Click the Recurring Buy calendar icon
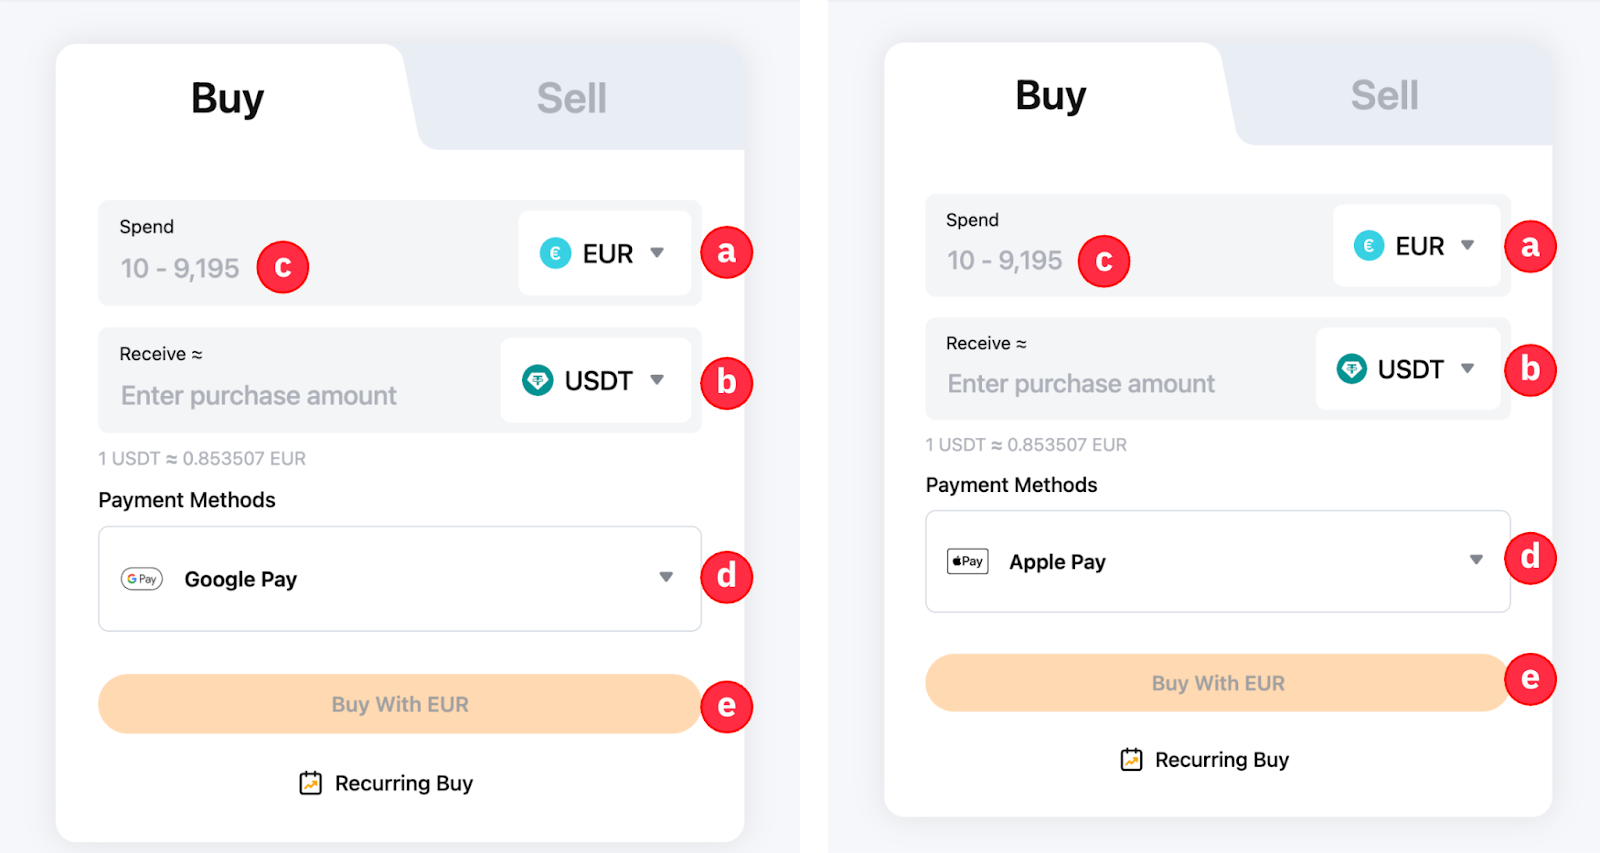This screenshot has height=853, width=1600. (310, 783)
